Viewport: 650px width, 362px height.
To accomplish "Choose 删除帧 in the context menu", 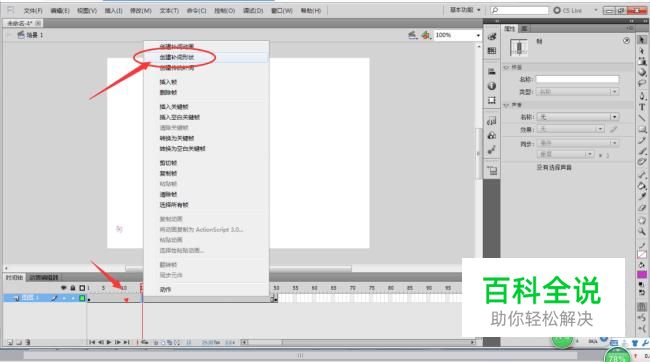I will tap(168, 92).
